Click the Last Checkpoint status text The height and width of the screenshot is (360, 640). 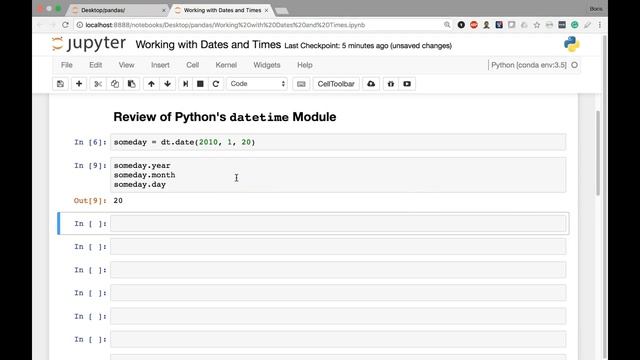[368, 46]
